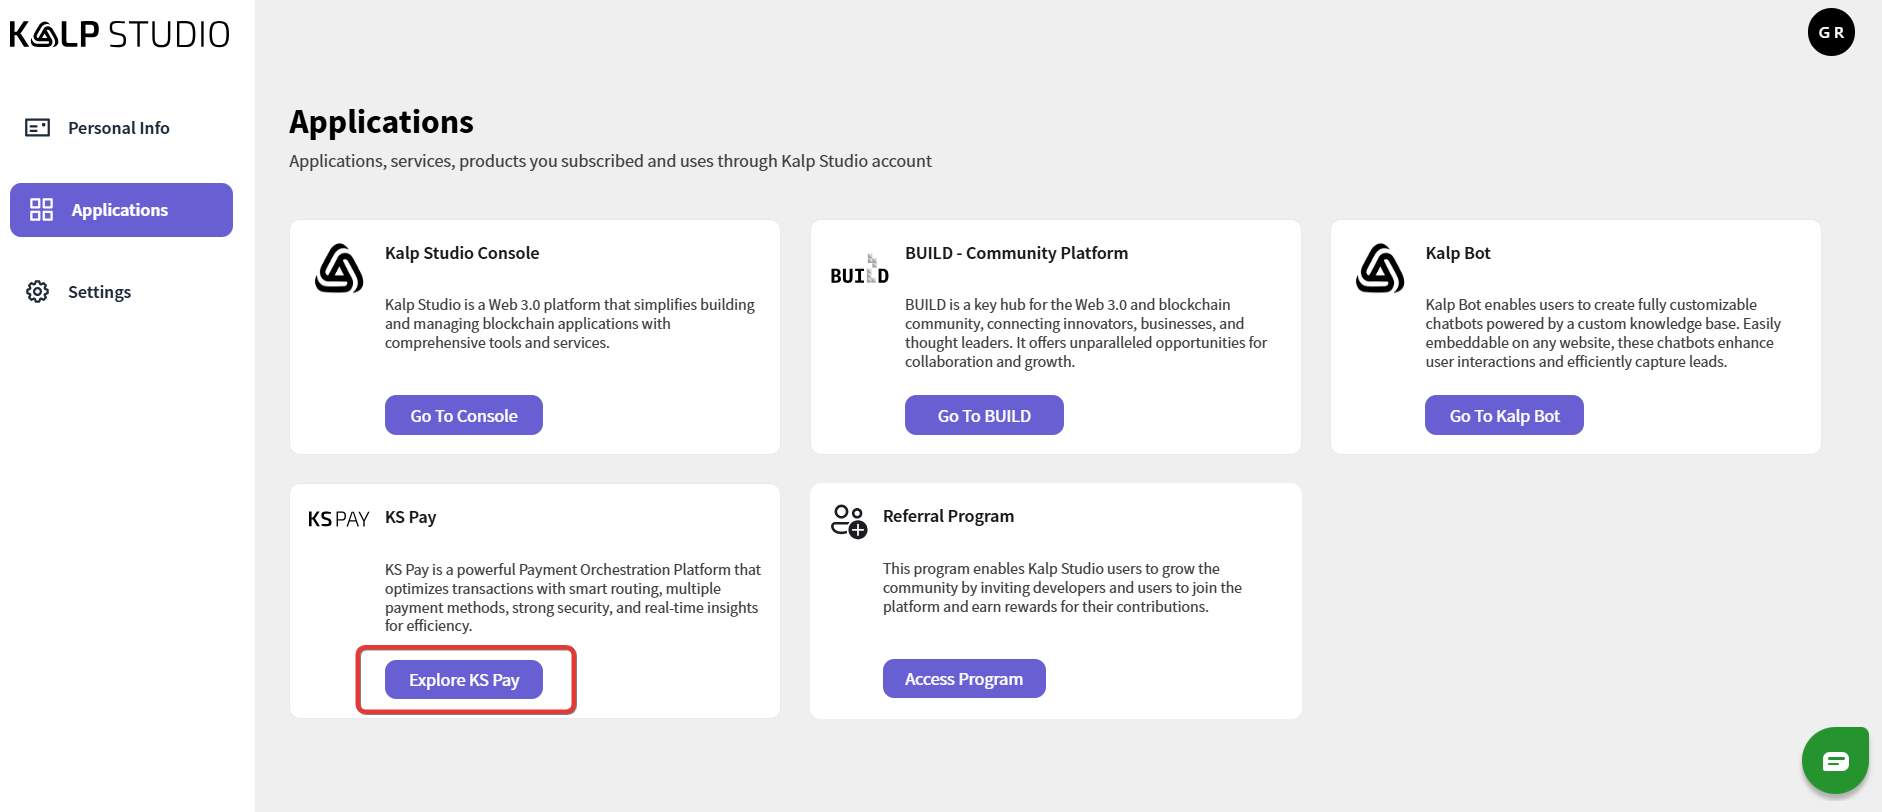
Task: Click the Explore KS Pay button
Action: click(464, 680)
